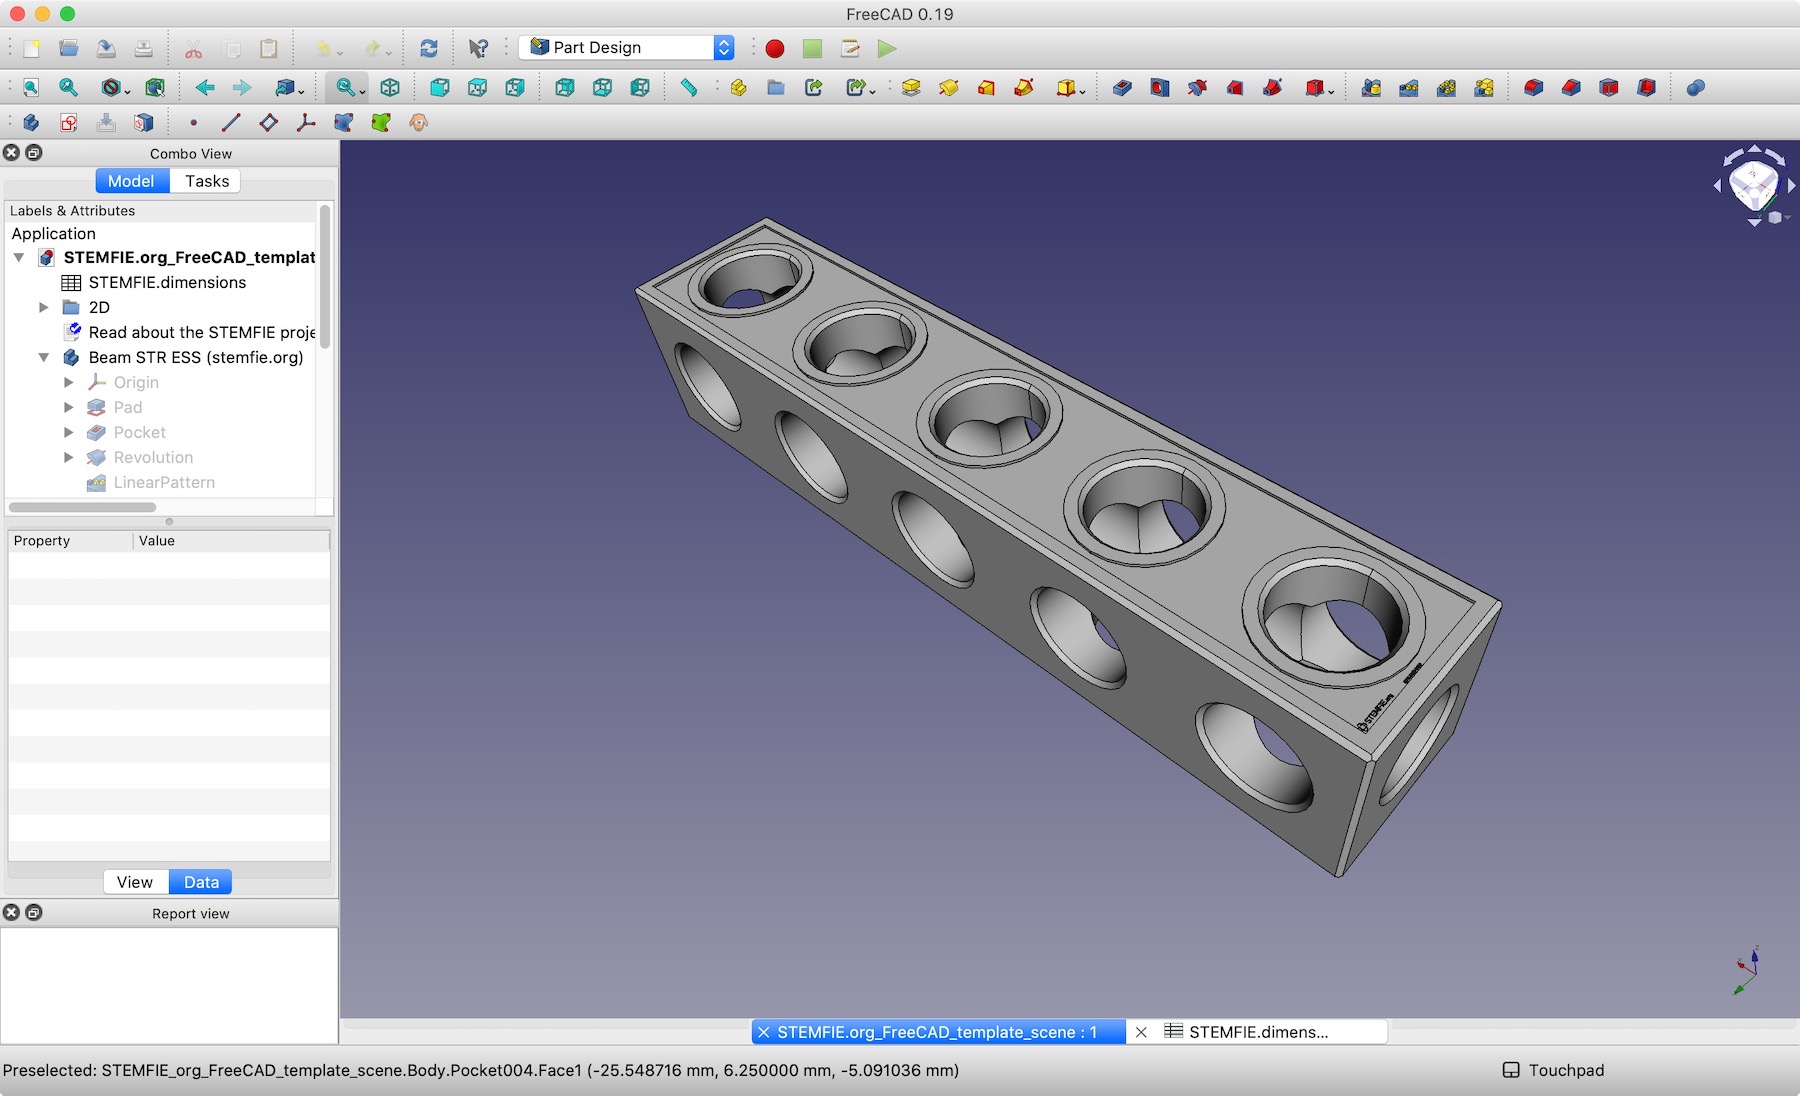The image size is (1800, 1096).
Task: Collapse the STEMFIE.org_FreeCAD_template document node
Action: (x=19, y=257)
